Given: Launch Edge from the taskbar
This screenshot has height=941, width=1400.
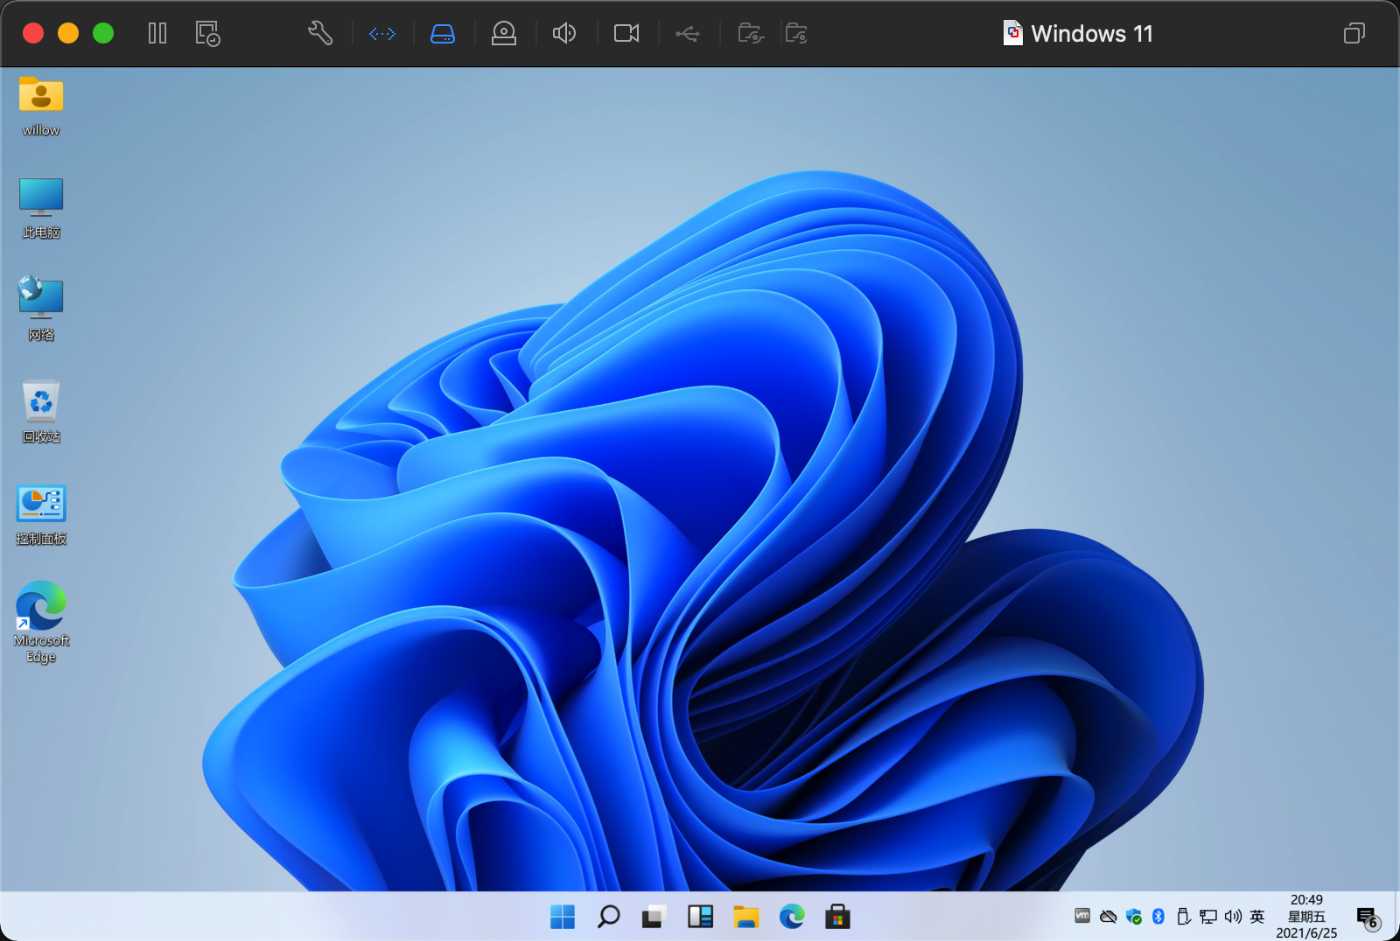Looking at the screenshot, I should coord(792,916).
